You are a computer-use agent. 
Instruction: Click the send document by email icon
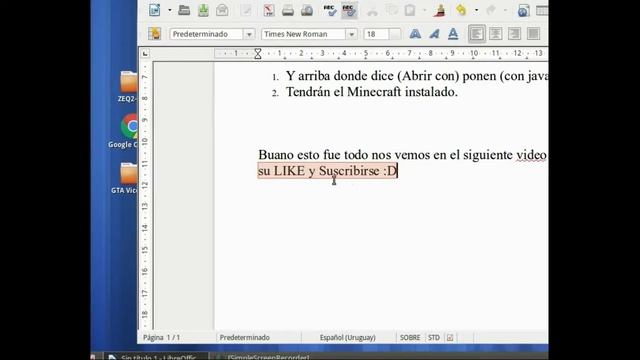point(222,10)
